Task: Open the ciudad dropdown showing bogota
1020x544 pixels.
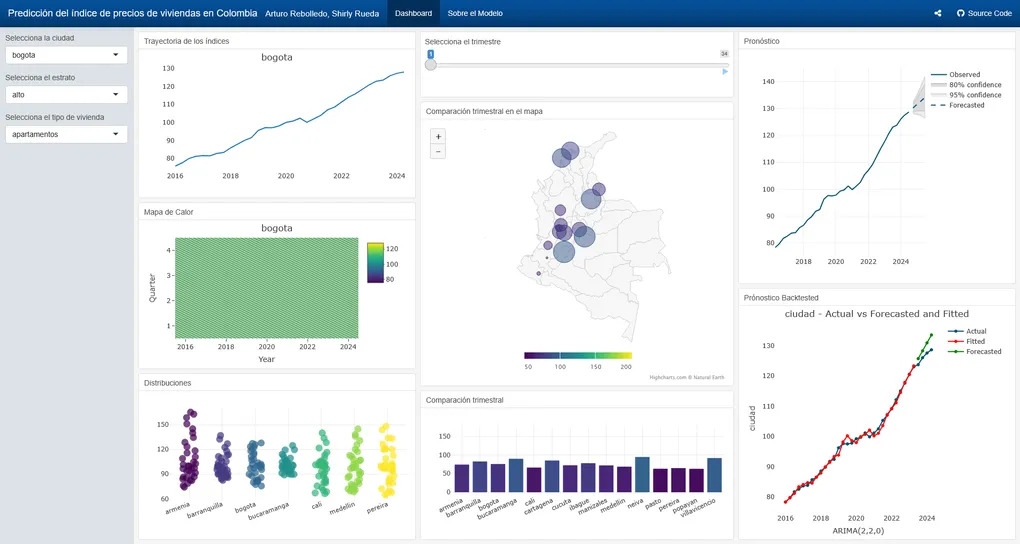Action: tap(66, 55)
